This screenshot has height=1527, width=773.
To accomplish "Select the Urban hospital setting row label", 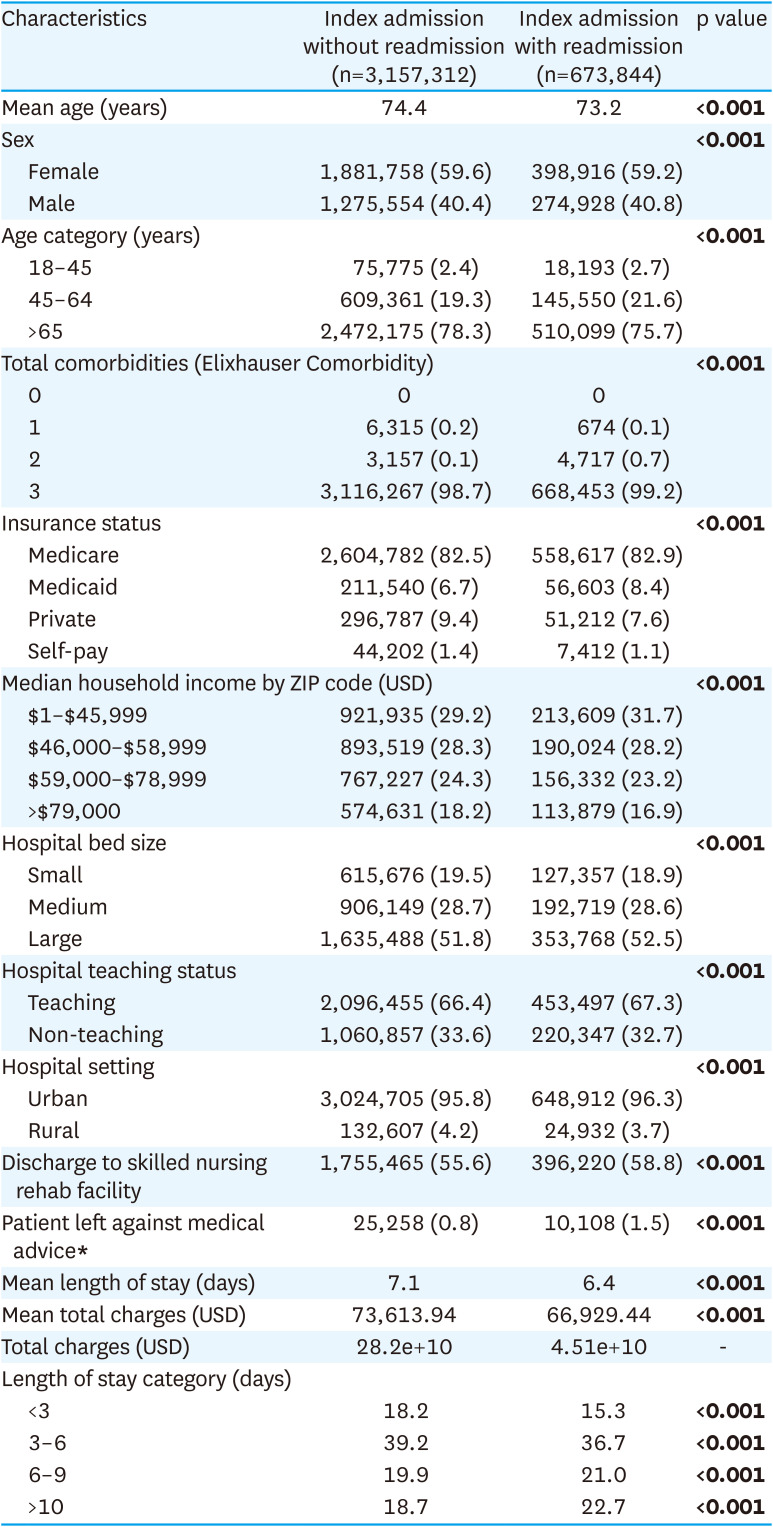I will (58, 1099).
